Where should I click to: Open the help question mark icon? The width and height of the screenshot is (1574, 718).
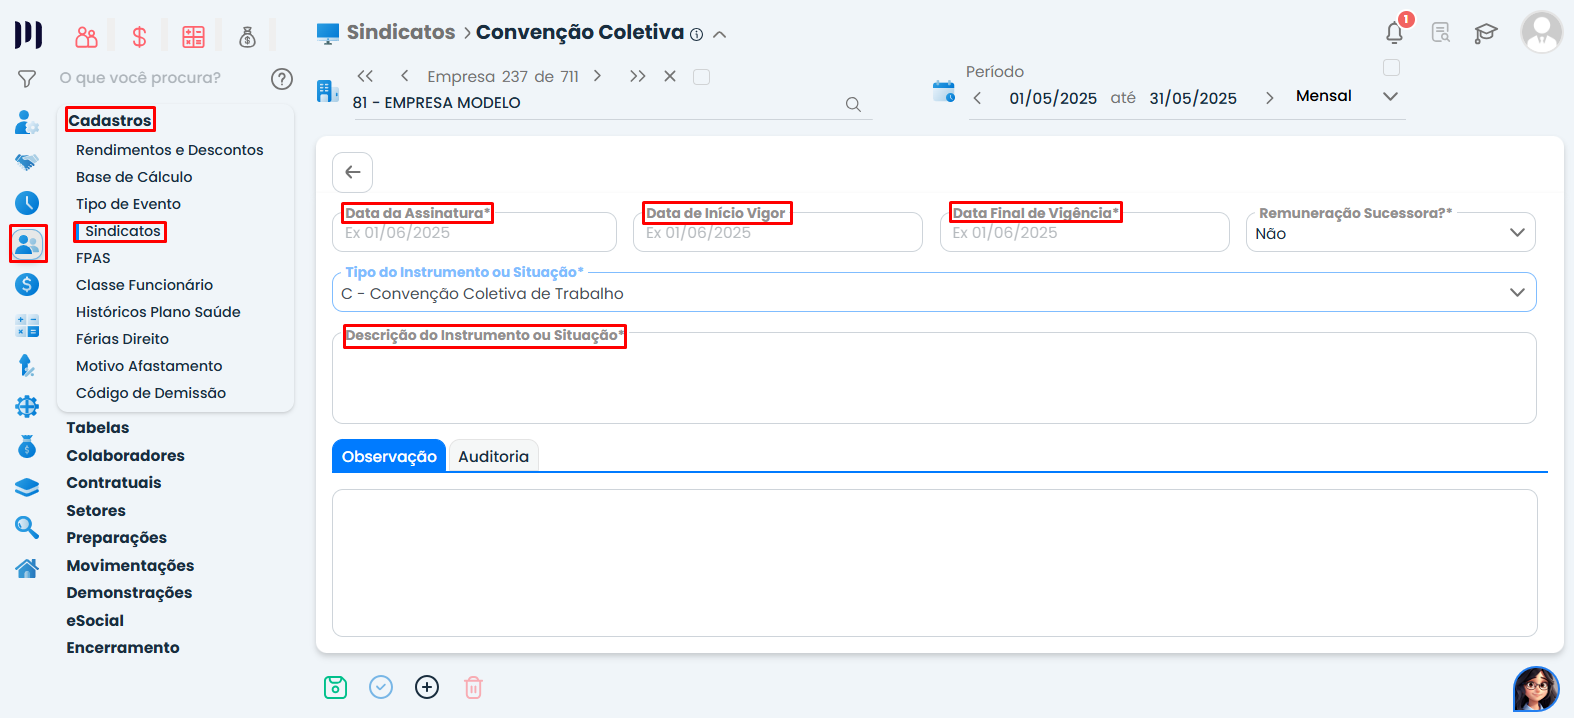pos(282,78)
